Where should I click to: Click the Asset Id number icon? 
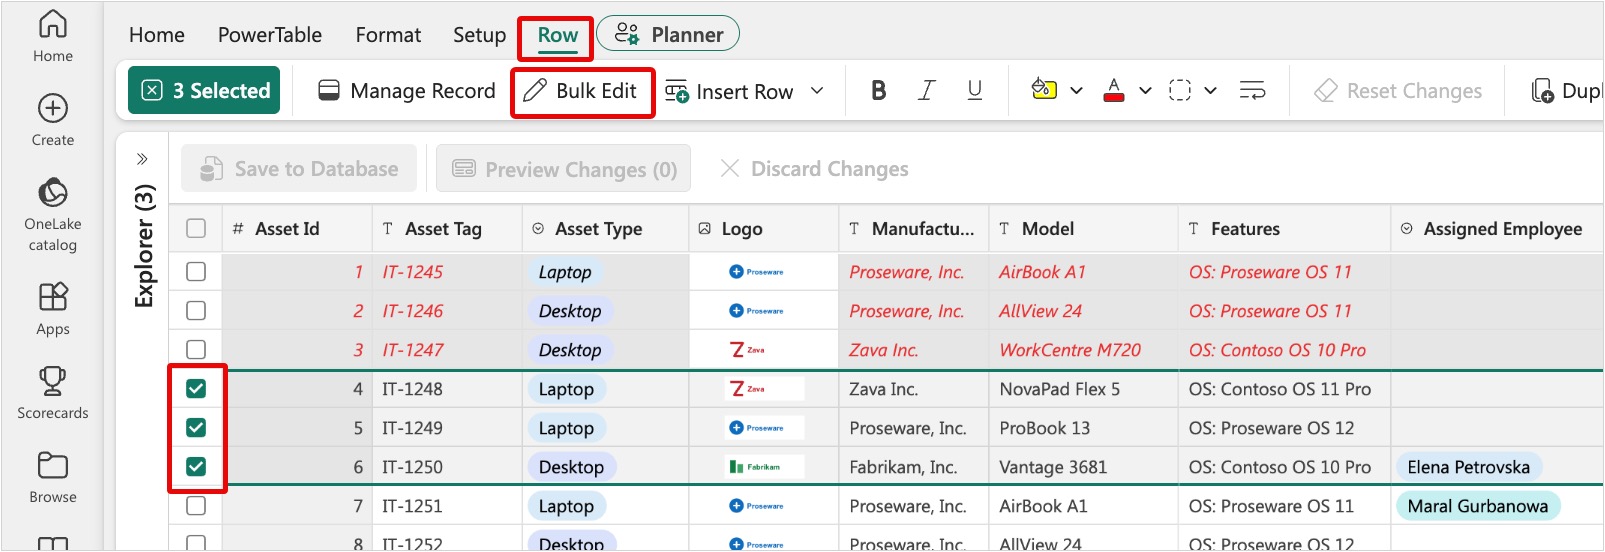click(x=238, y=229)
